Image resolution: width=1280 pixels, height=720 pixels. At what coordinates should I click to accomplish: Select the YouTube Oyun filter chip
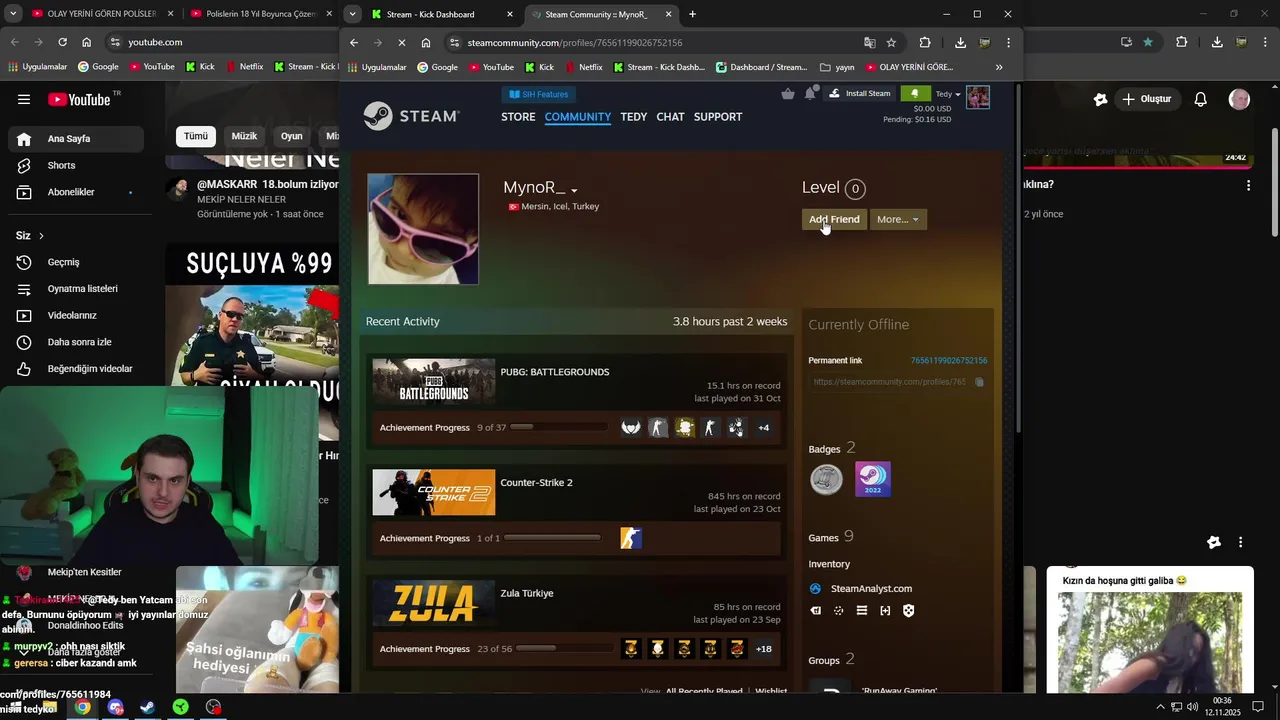pyautogui.click(x=292, y=136)
